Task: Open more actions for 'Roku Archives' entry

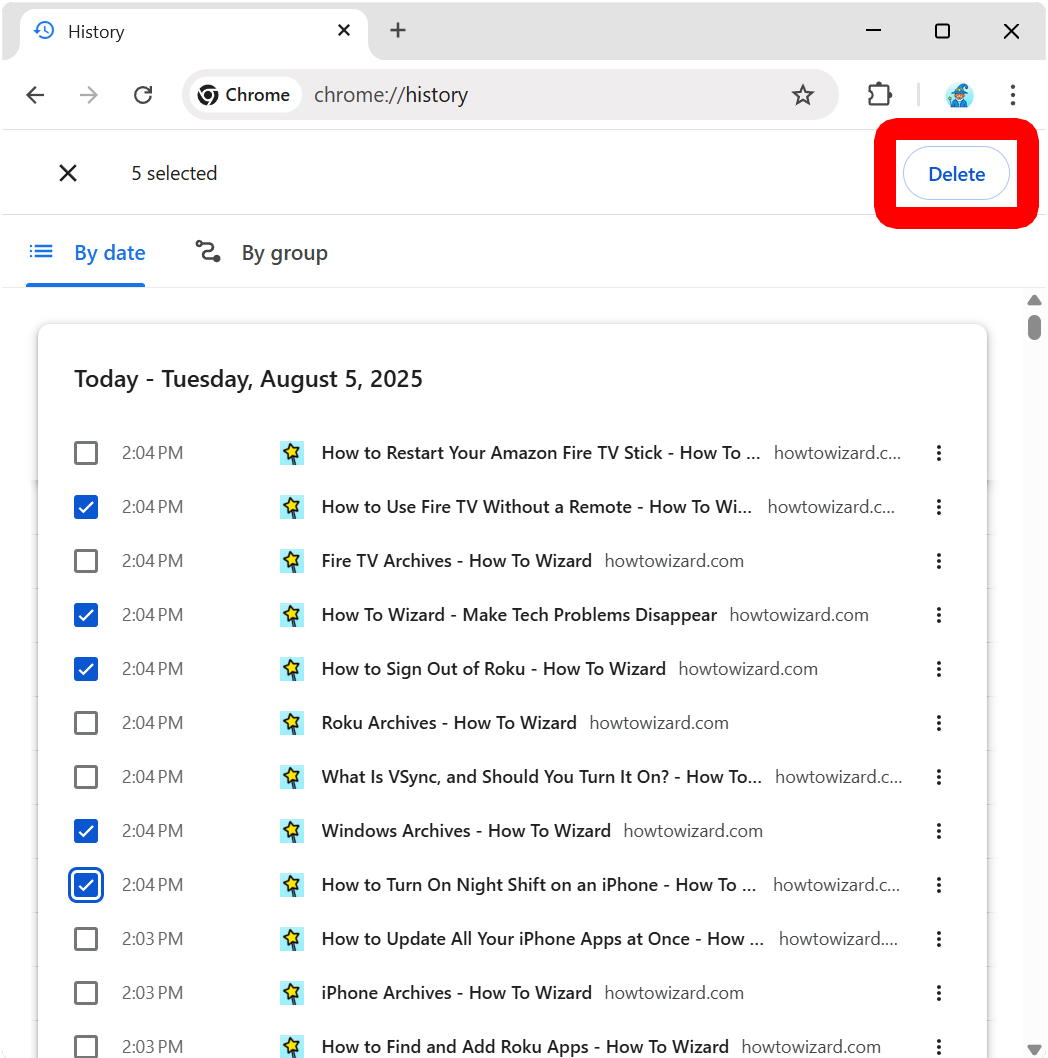Action: tap(939, 723)
